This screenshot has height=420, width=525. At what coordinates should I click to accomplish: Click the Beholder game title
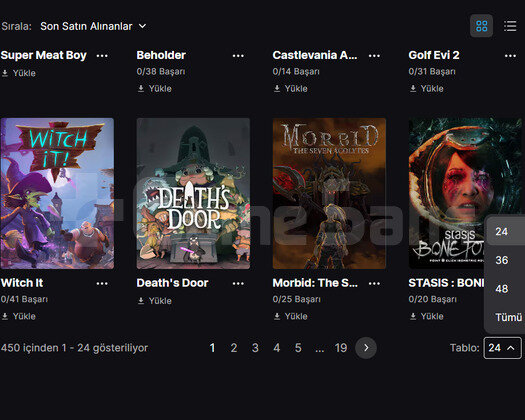coord(161,55)
